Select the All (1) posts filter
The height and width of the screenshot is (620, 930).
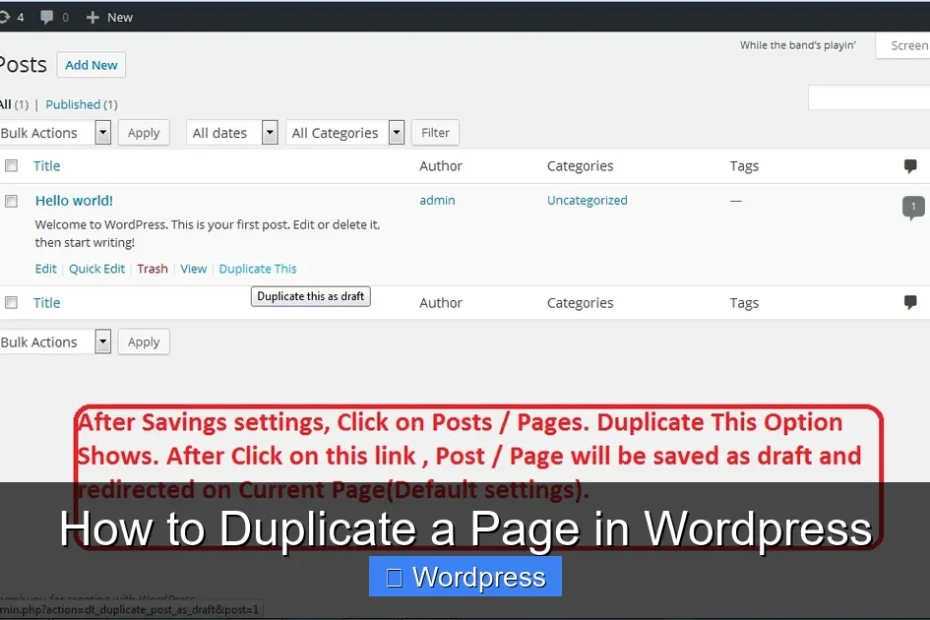(x=14, y=104)
